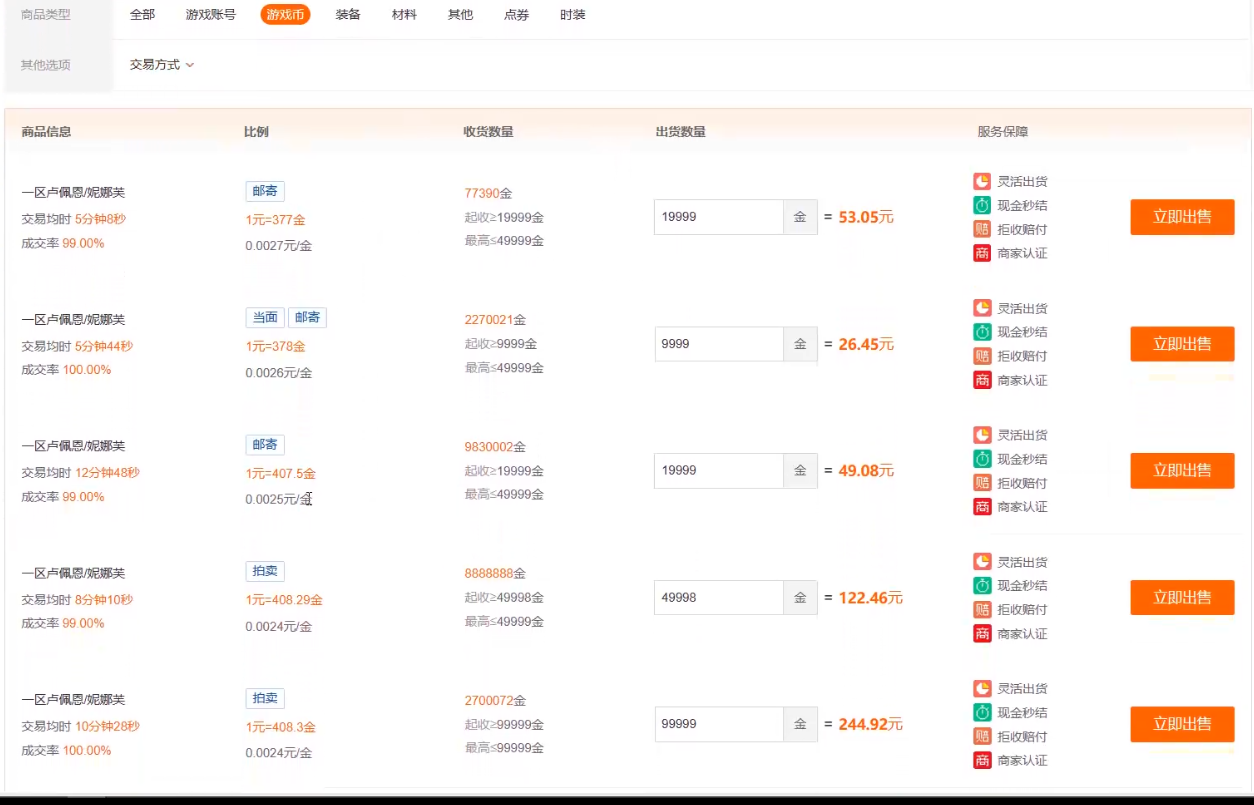The height and width of the screenshot is (805, 1254).
Task: Switch to the 装备 category tab
Action: (347, 14)
